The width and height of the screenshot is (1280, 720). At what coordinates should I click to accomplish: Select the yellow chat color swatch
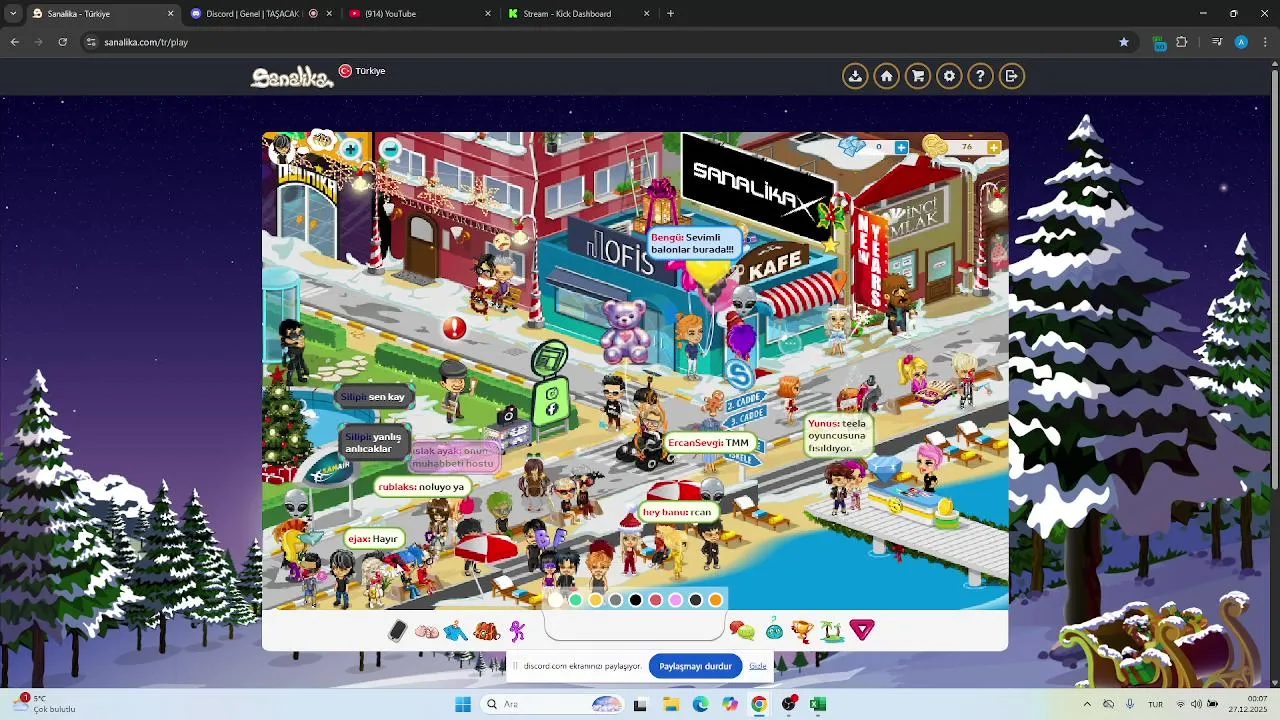pyautogui.click(x=596, y=600)
